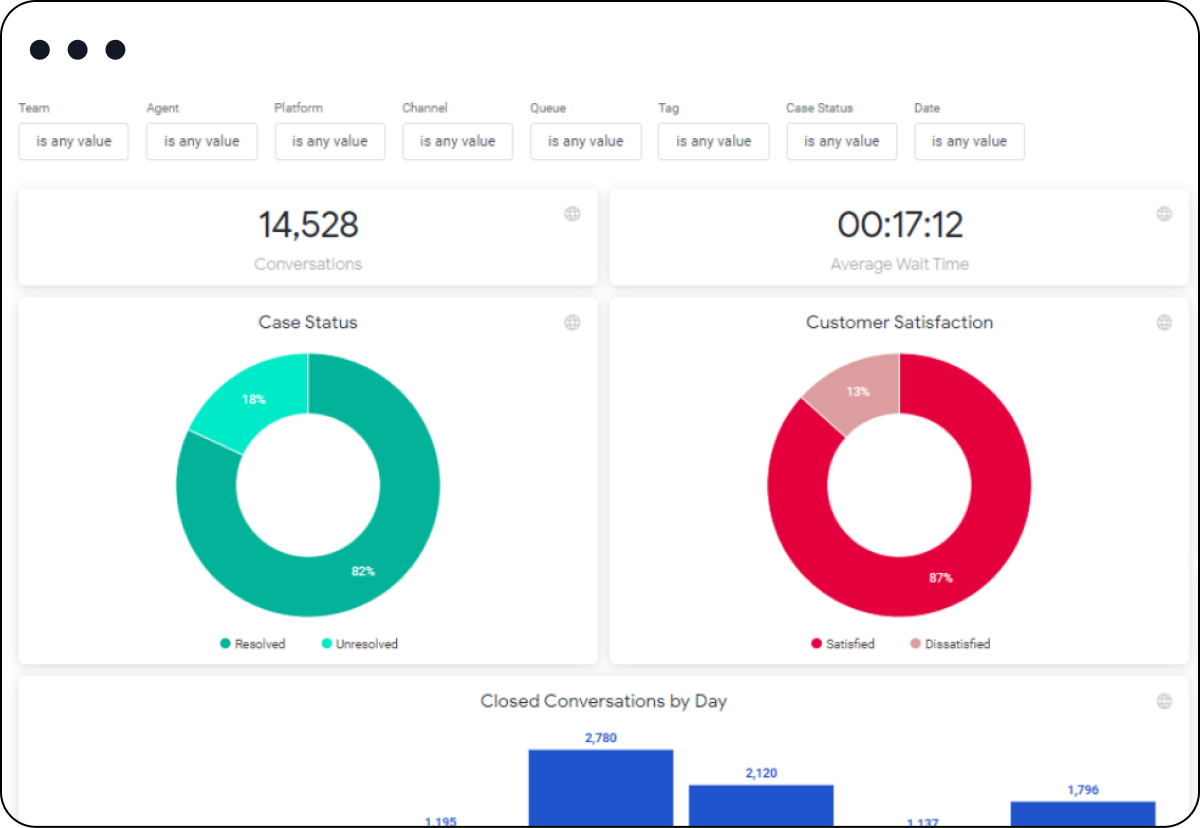This screenshot has height=828, width=1200.
Task: Open the Date filter dropdown
Action: click(x=969, y=141)
